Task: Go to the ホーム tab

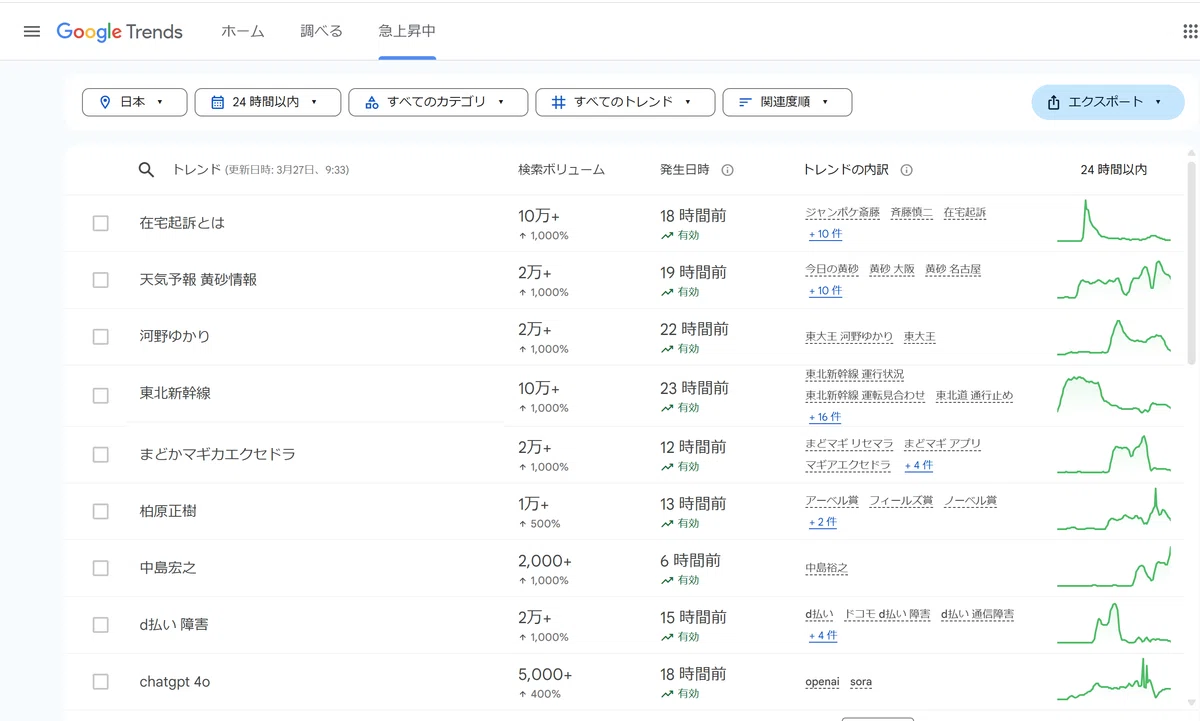Action: click(x=243, y=31)
